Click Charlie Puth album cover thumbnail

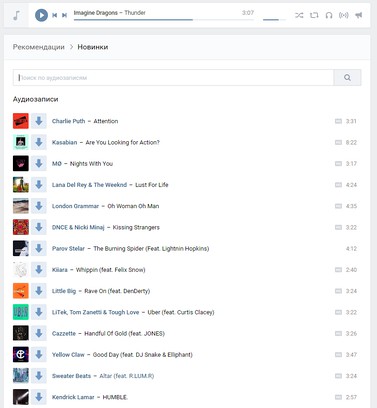pyautogui.click(x=21, y=121)
